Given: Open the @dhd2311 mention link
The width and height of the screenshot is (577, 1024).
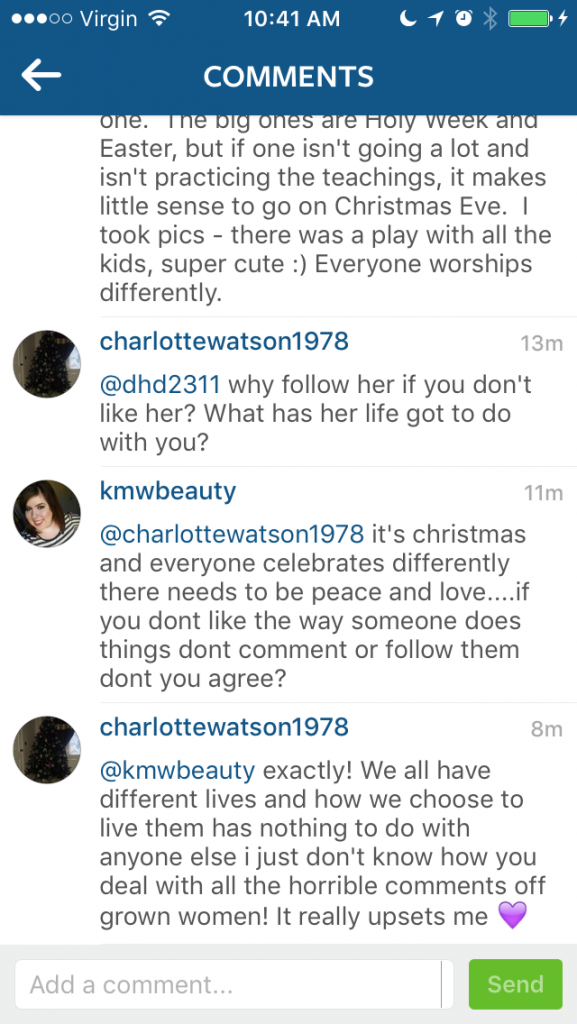Looking at the screenshot, I should tap(160, 385).
